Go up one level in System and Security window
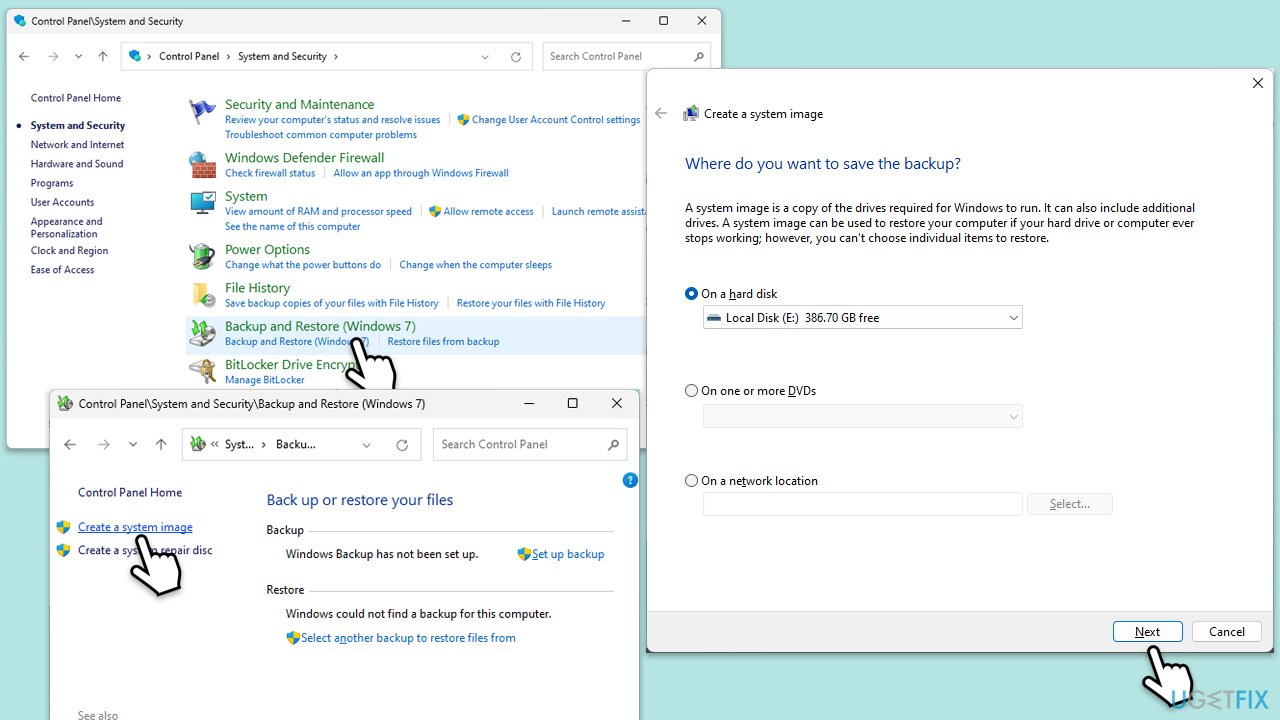Screen dimensions: 1280x720 [x=102, y=57]
